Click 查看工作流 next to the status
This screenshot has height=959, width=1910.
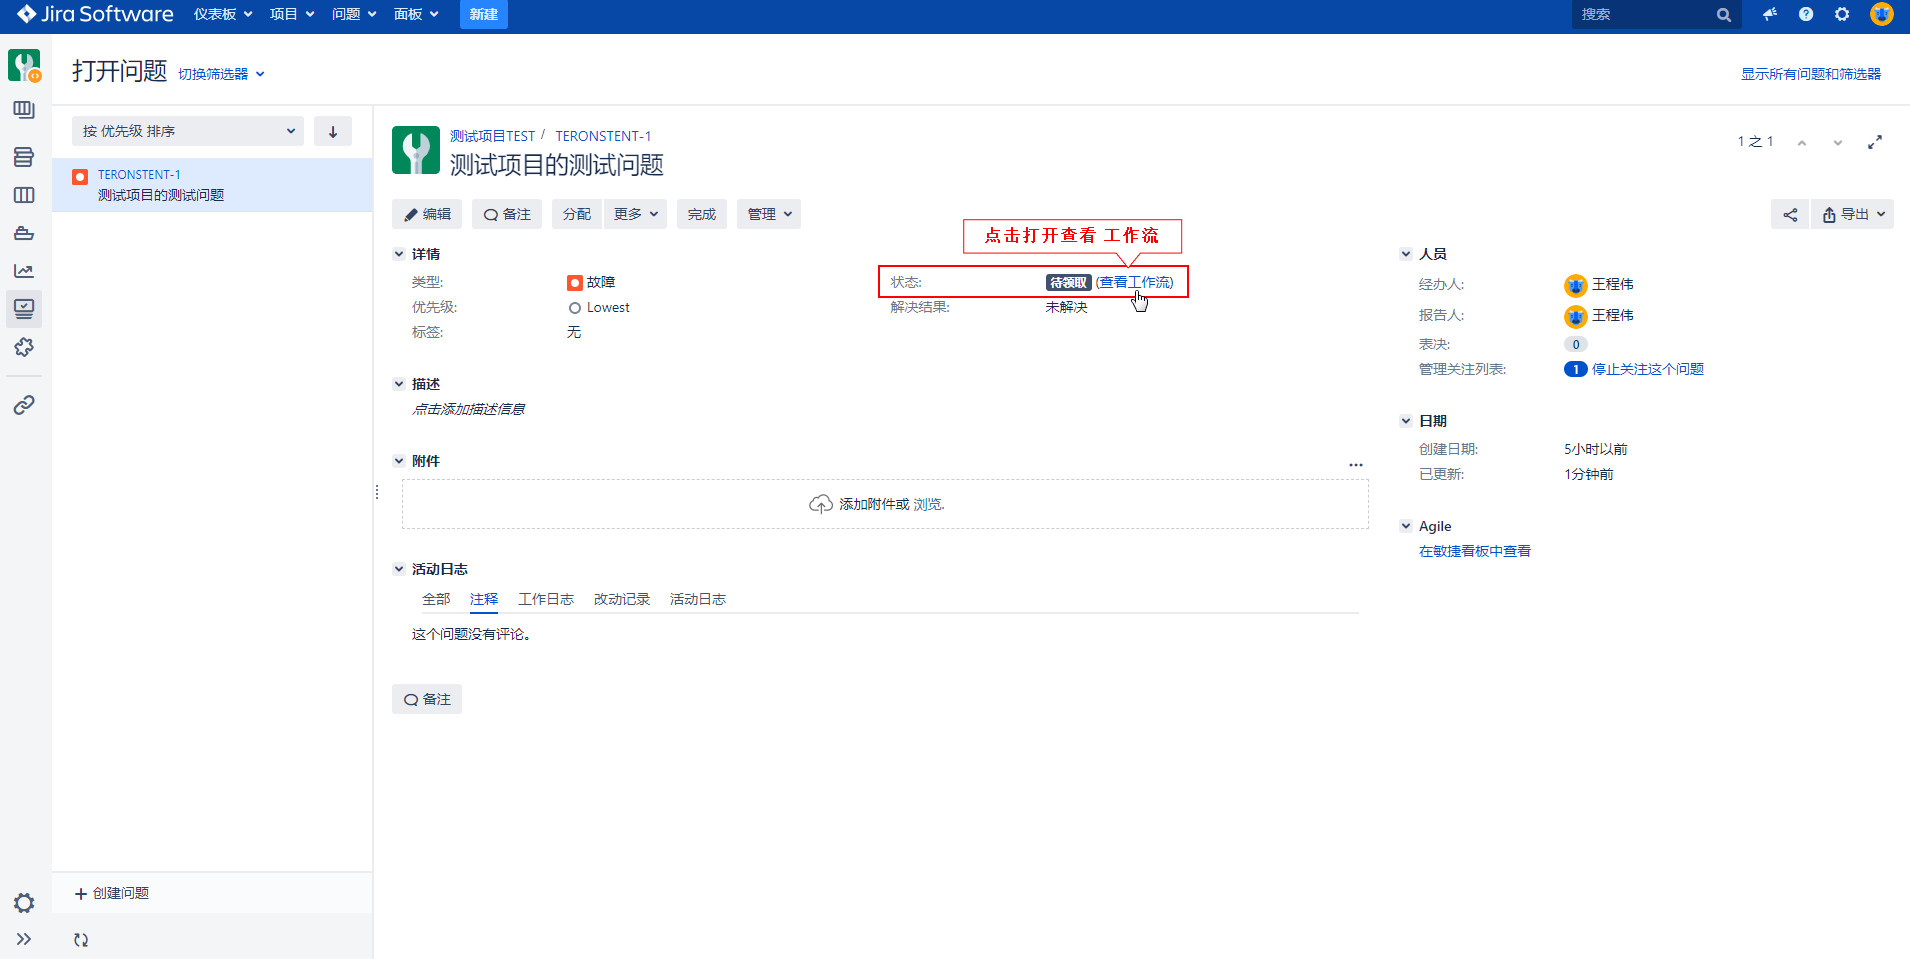point(1137,281)
